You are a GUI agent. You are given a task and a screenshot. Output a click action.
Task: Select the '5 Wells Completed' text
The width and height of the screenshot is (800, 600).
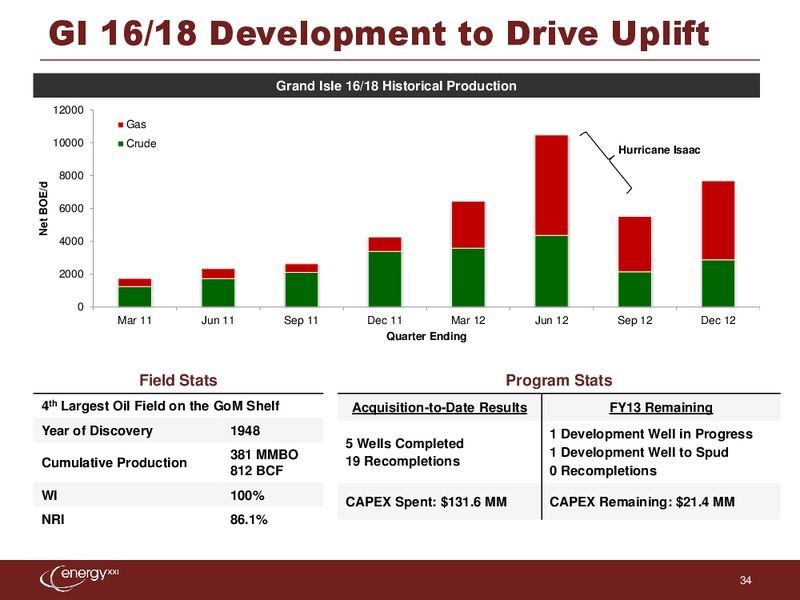tap(405, 443)
